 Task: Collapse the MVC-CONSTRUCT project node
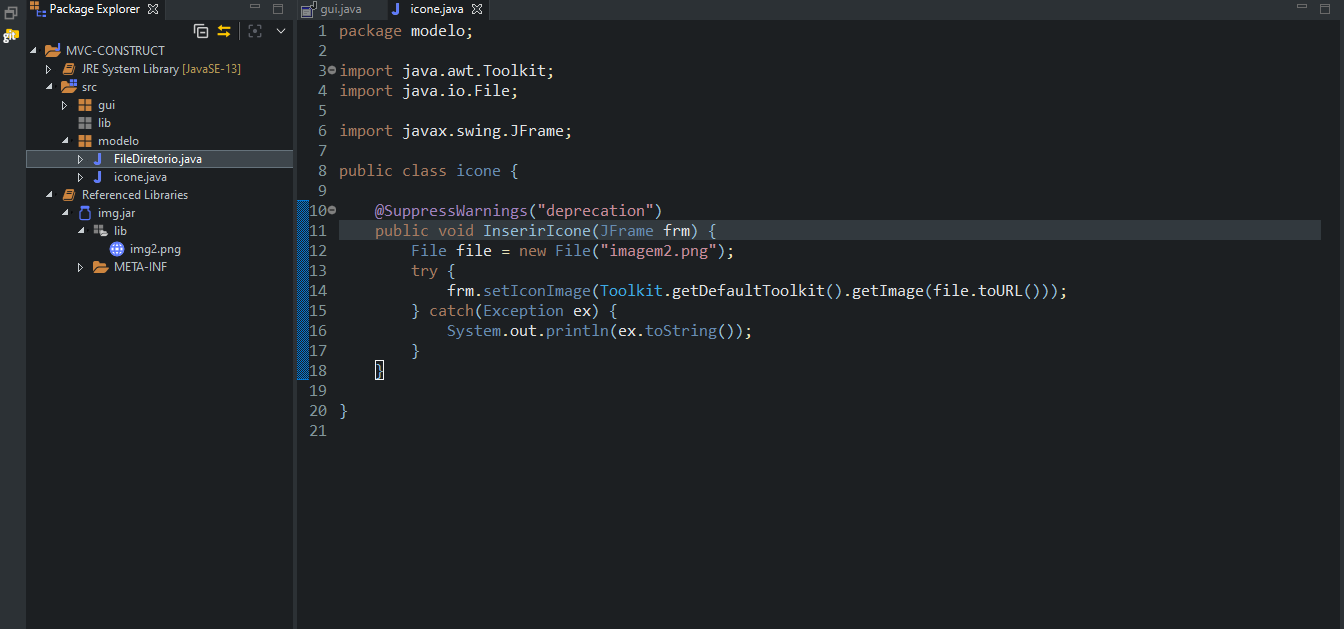pos(33,51)
